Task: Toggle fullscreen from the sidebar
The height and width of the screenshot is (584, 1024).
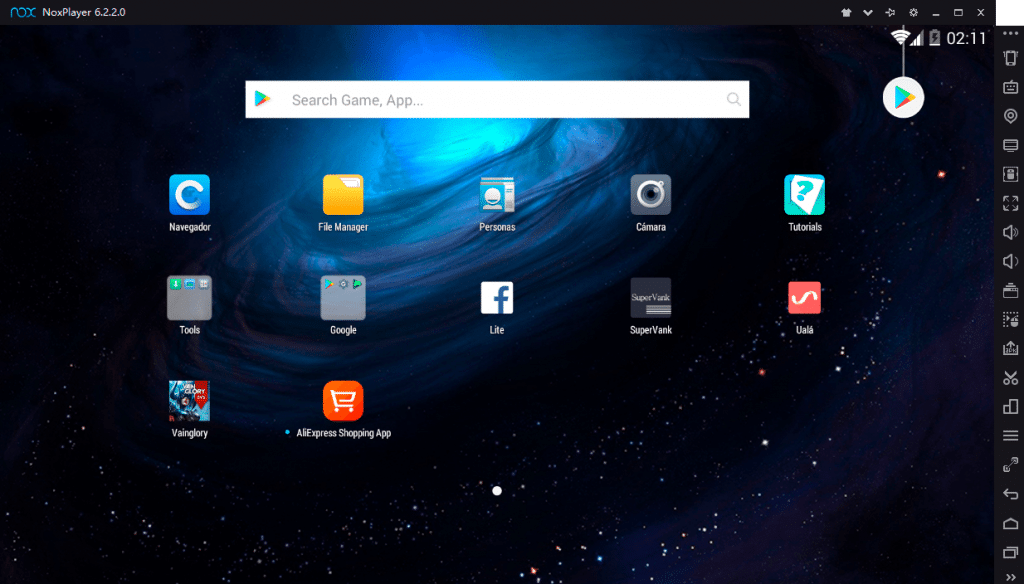Action: [x=1010, y=203]
